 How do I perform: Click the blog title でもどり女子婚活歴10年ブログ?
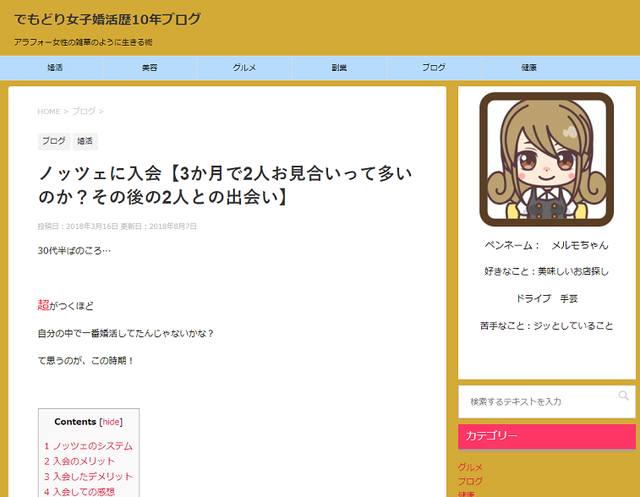coord(107,19)
